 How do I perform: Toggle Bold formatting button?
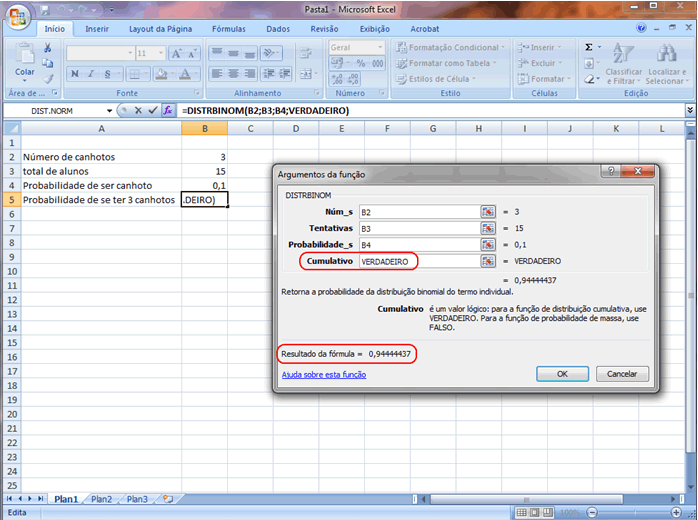tap(75, 74)
